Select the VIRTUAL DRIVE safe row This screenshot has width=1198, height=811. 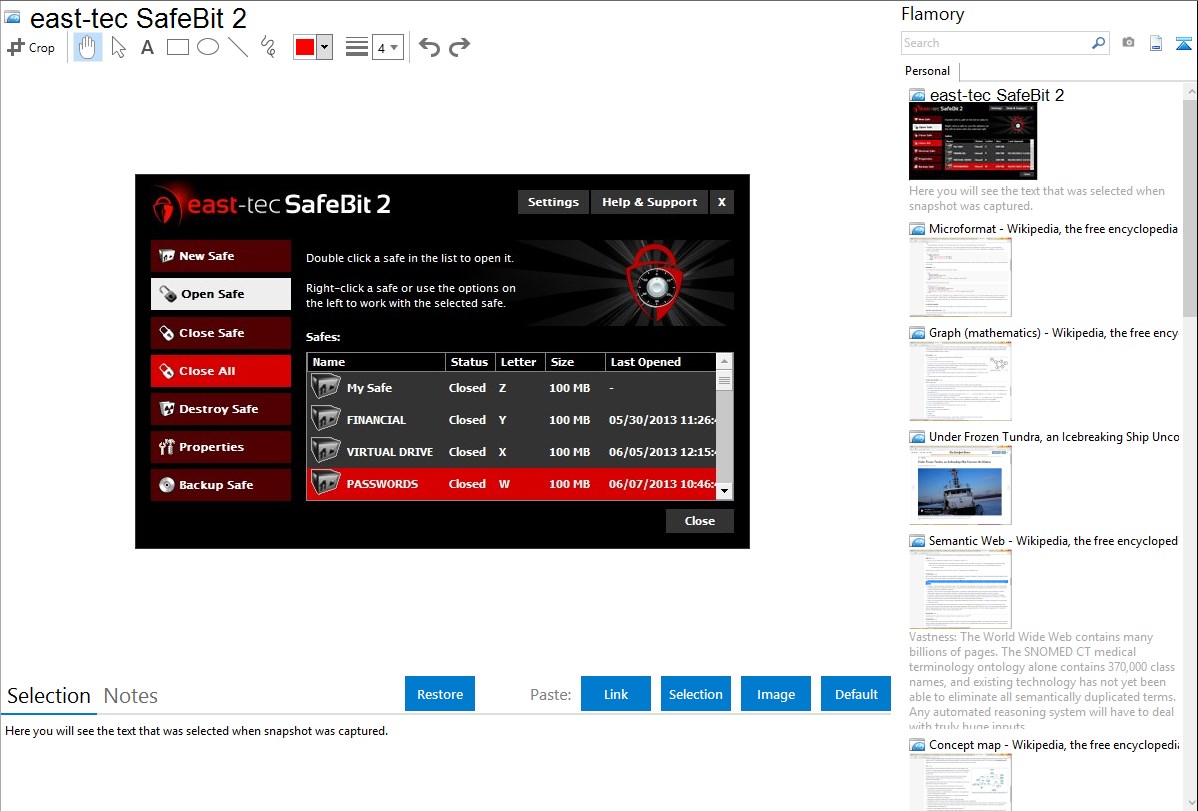coord(512,452)
